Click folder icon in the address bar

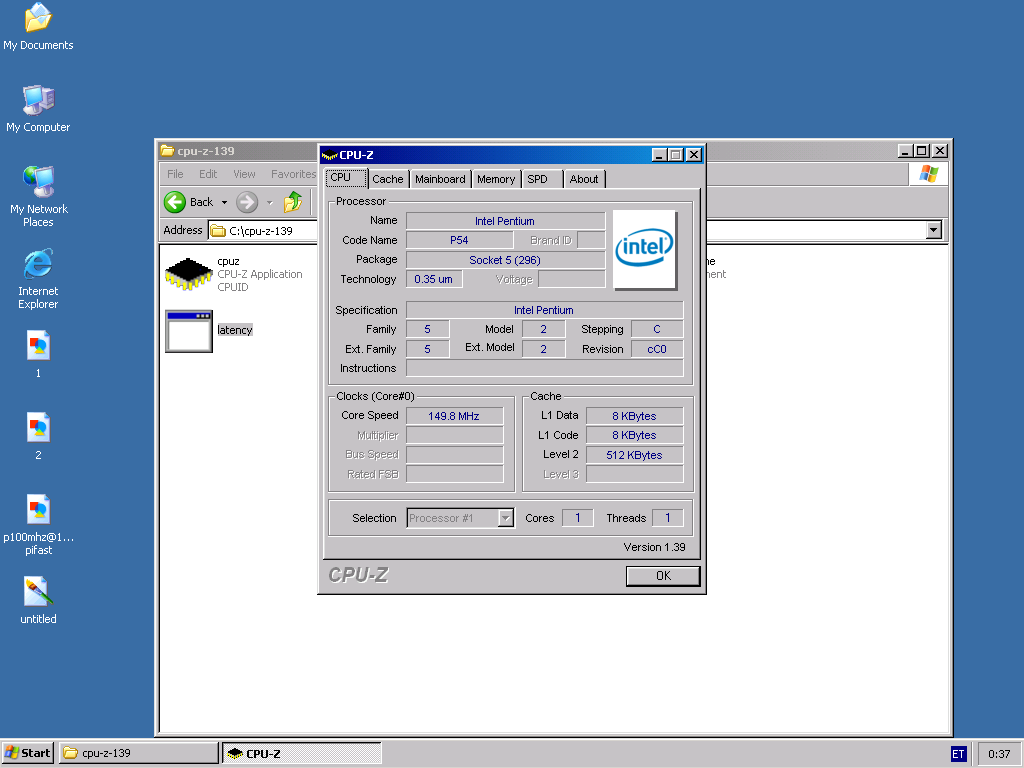[218, 231]
